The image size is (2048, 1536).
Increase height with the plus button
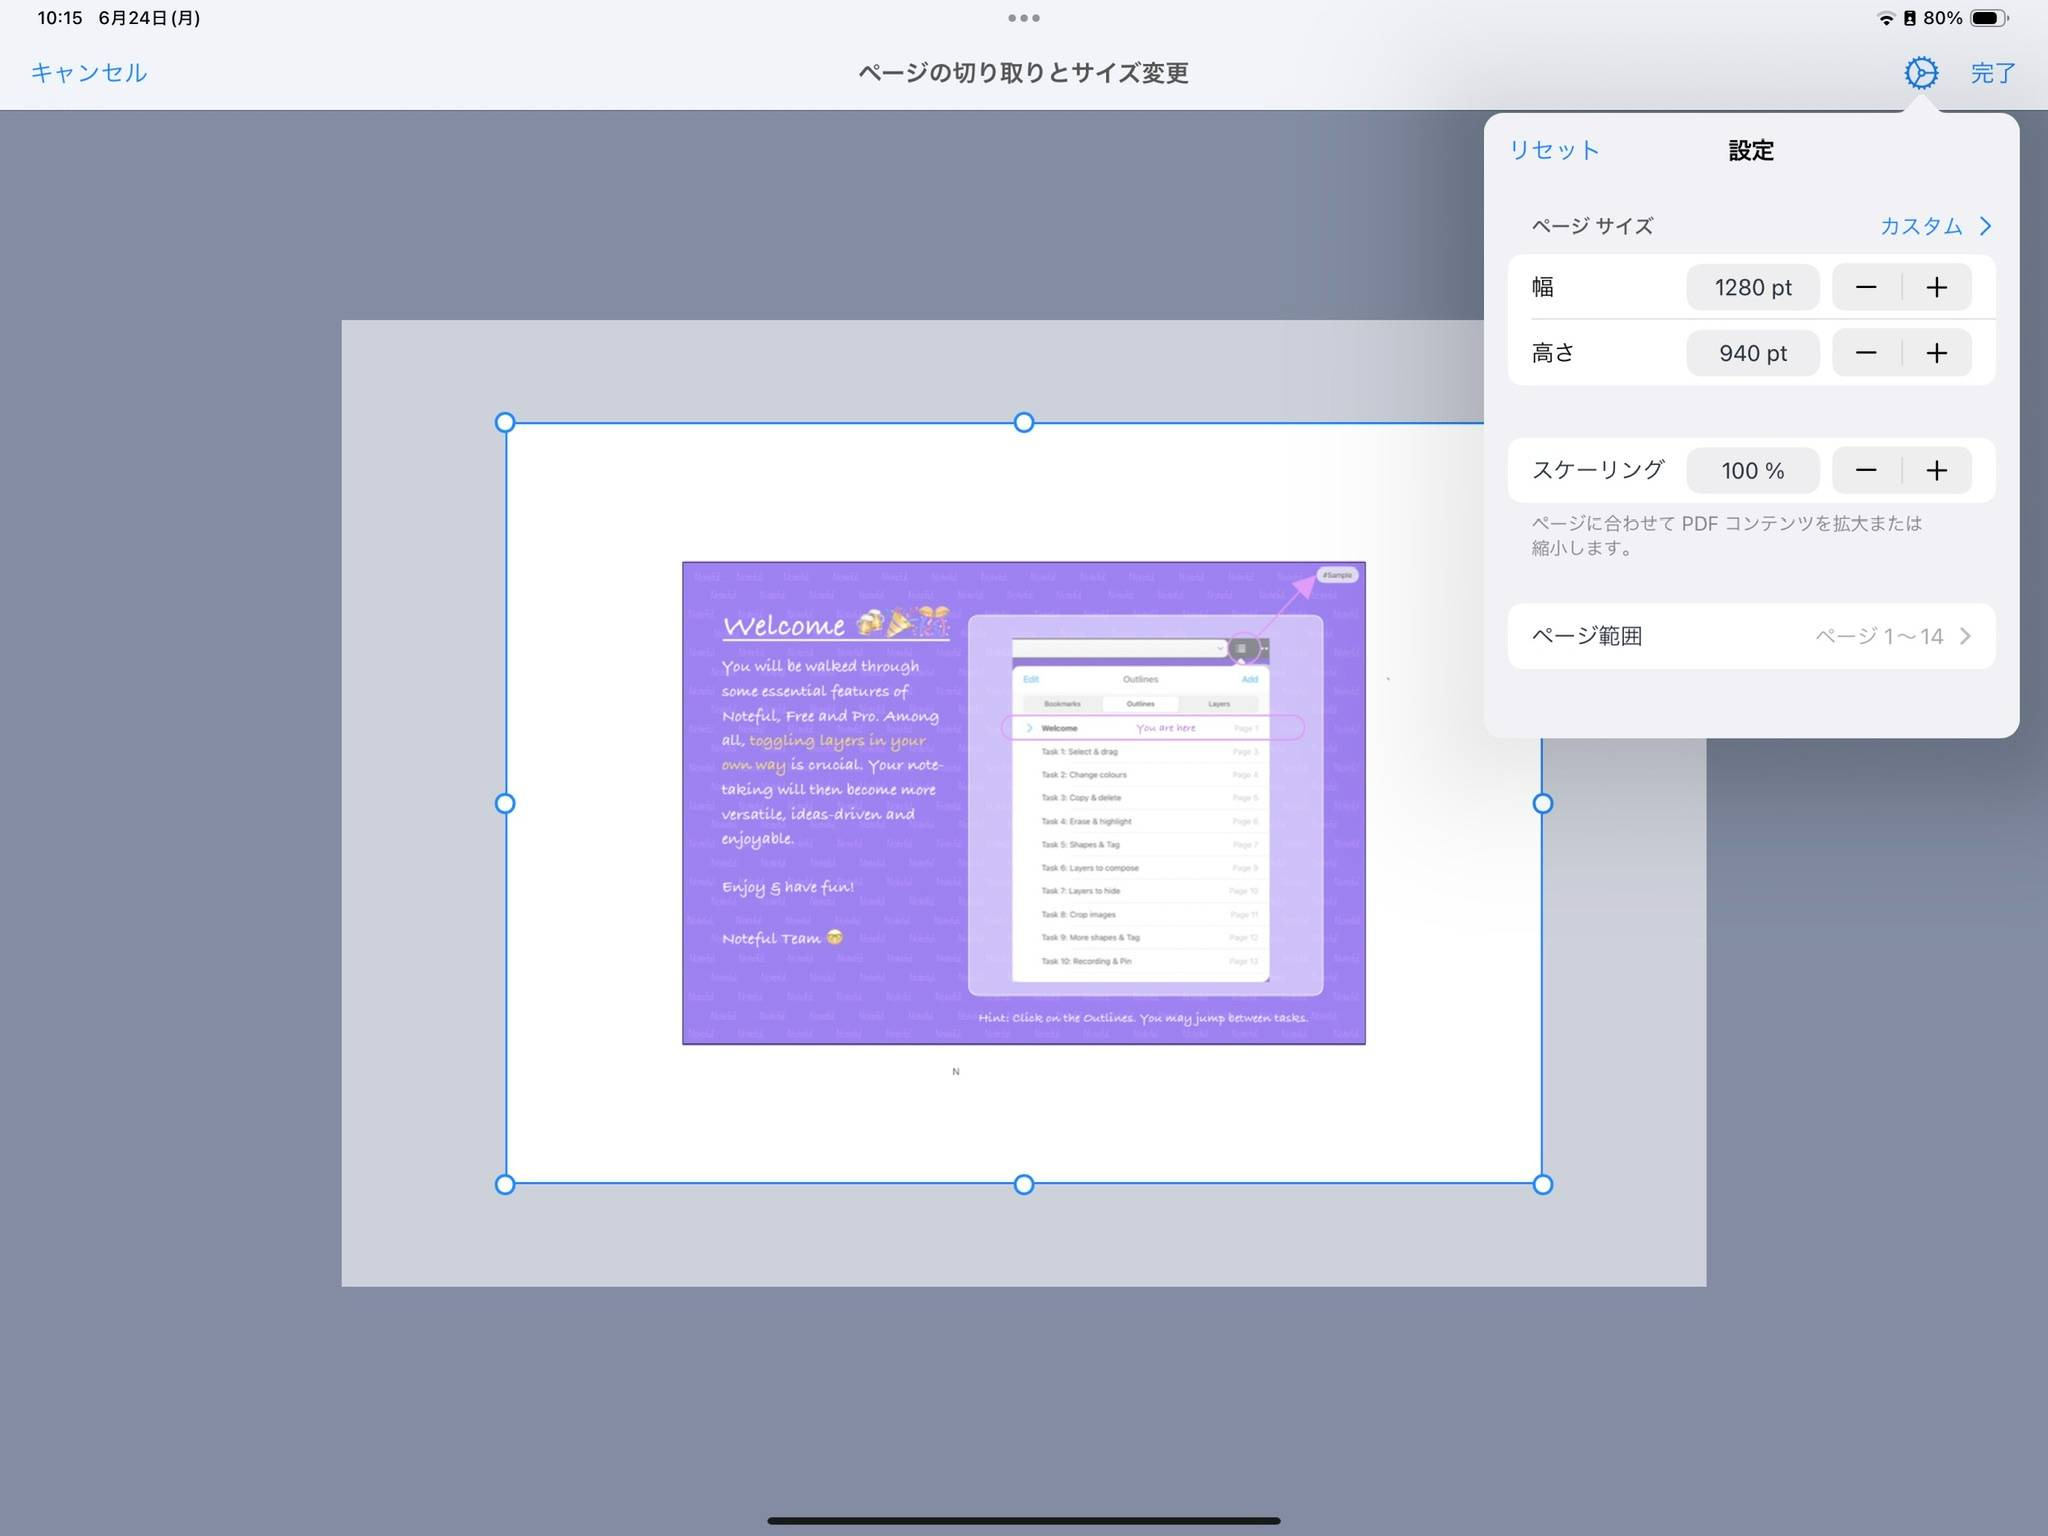(1937, 353)
